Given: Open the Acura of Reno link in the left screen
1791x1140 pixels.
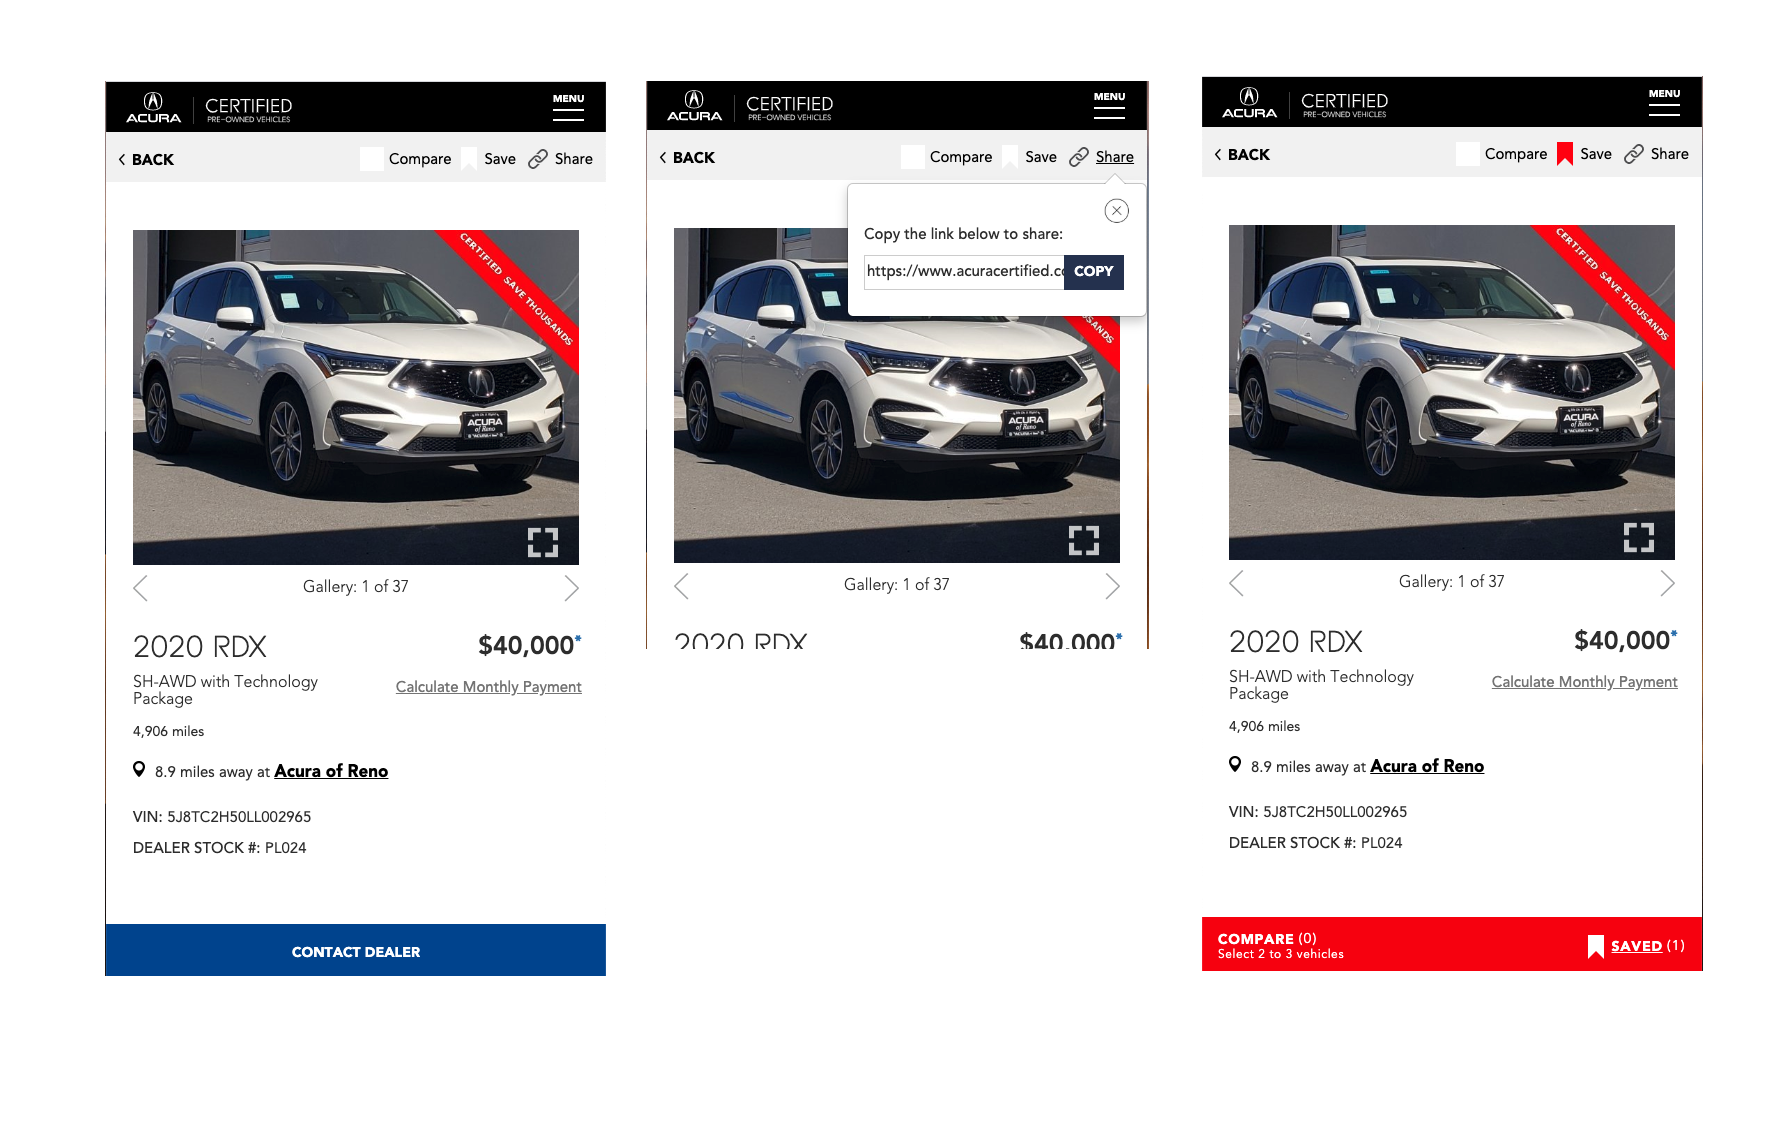Looking at the screenshot, I should coord(331,771).
